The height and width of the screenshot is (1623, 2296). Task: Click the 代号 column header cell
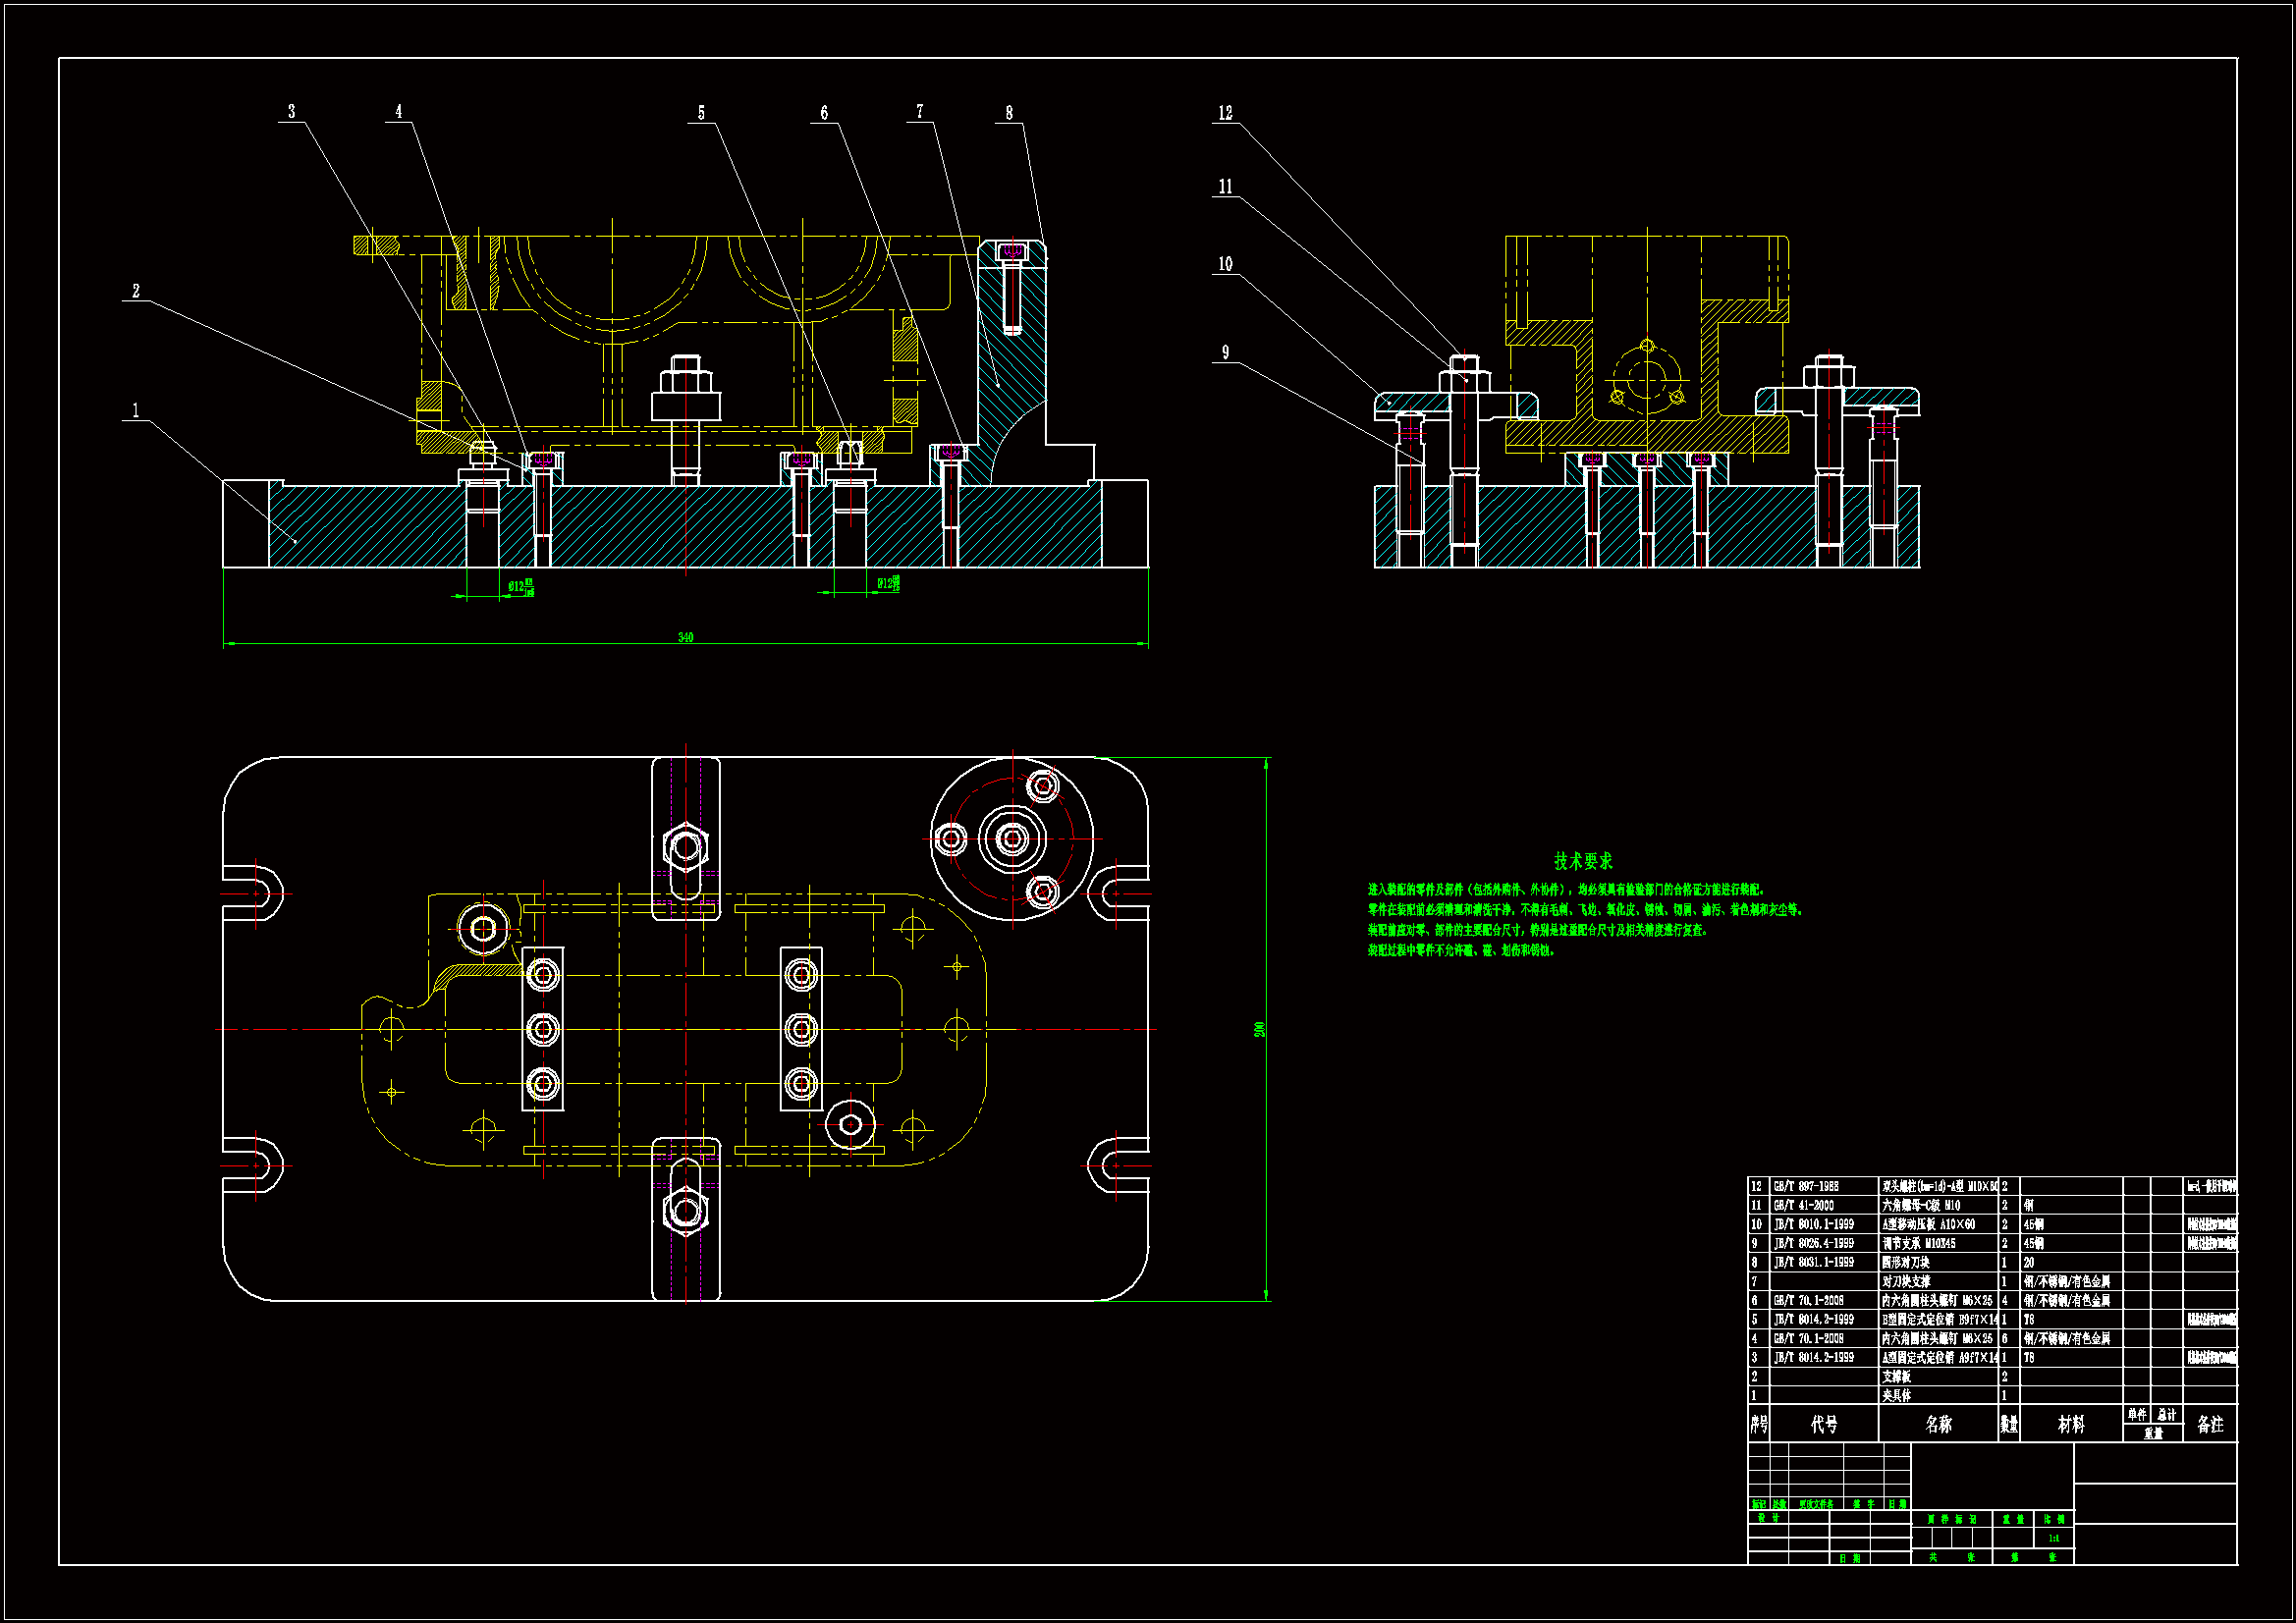point(1824,1424)
